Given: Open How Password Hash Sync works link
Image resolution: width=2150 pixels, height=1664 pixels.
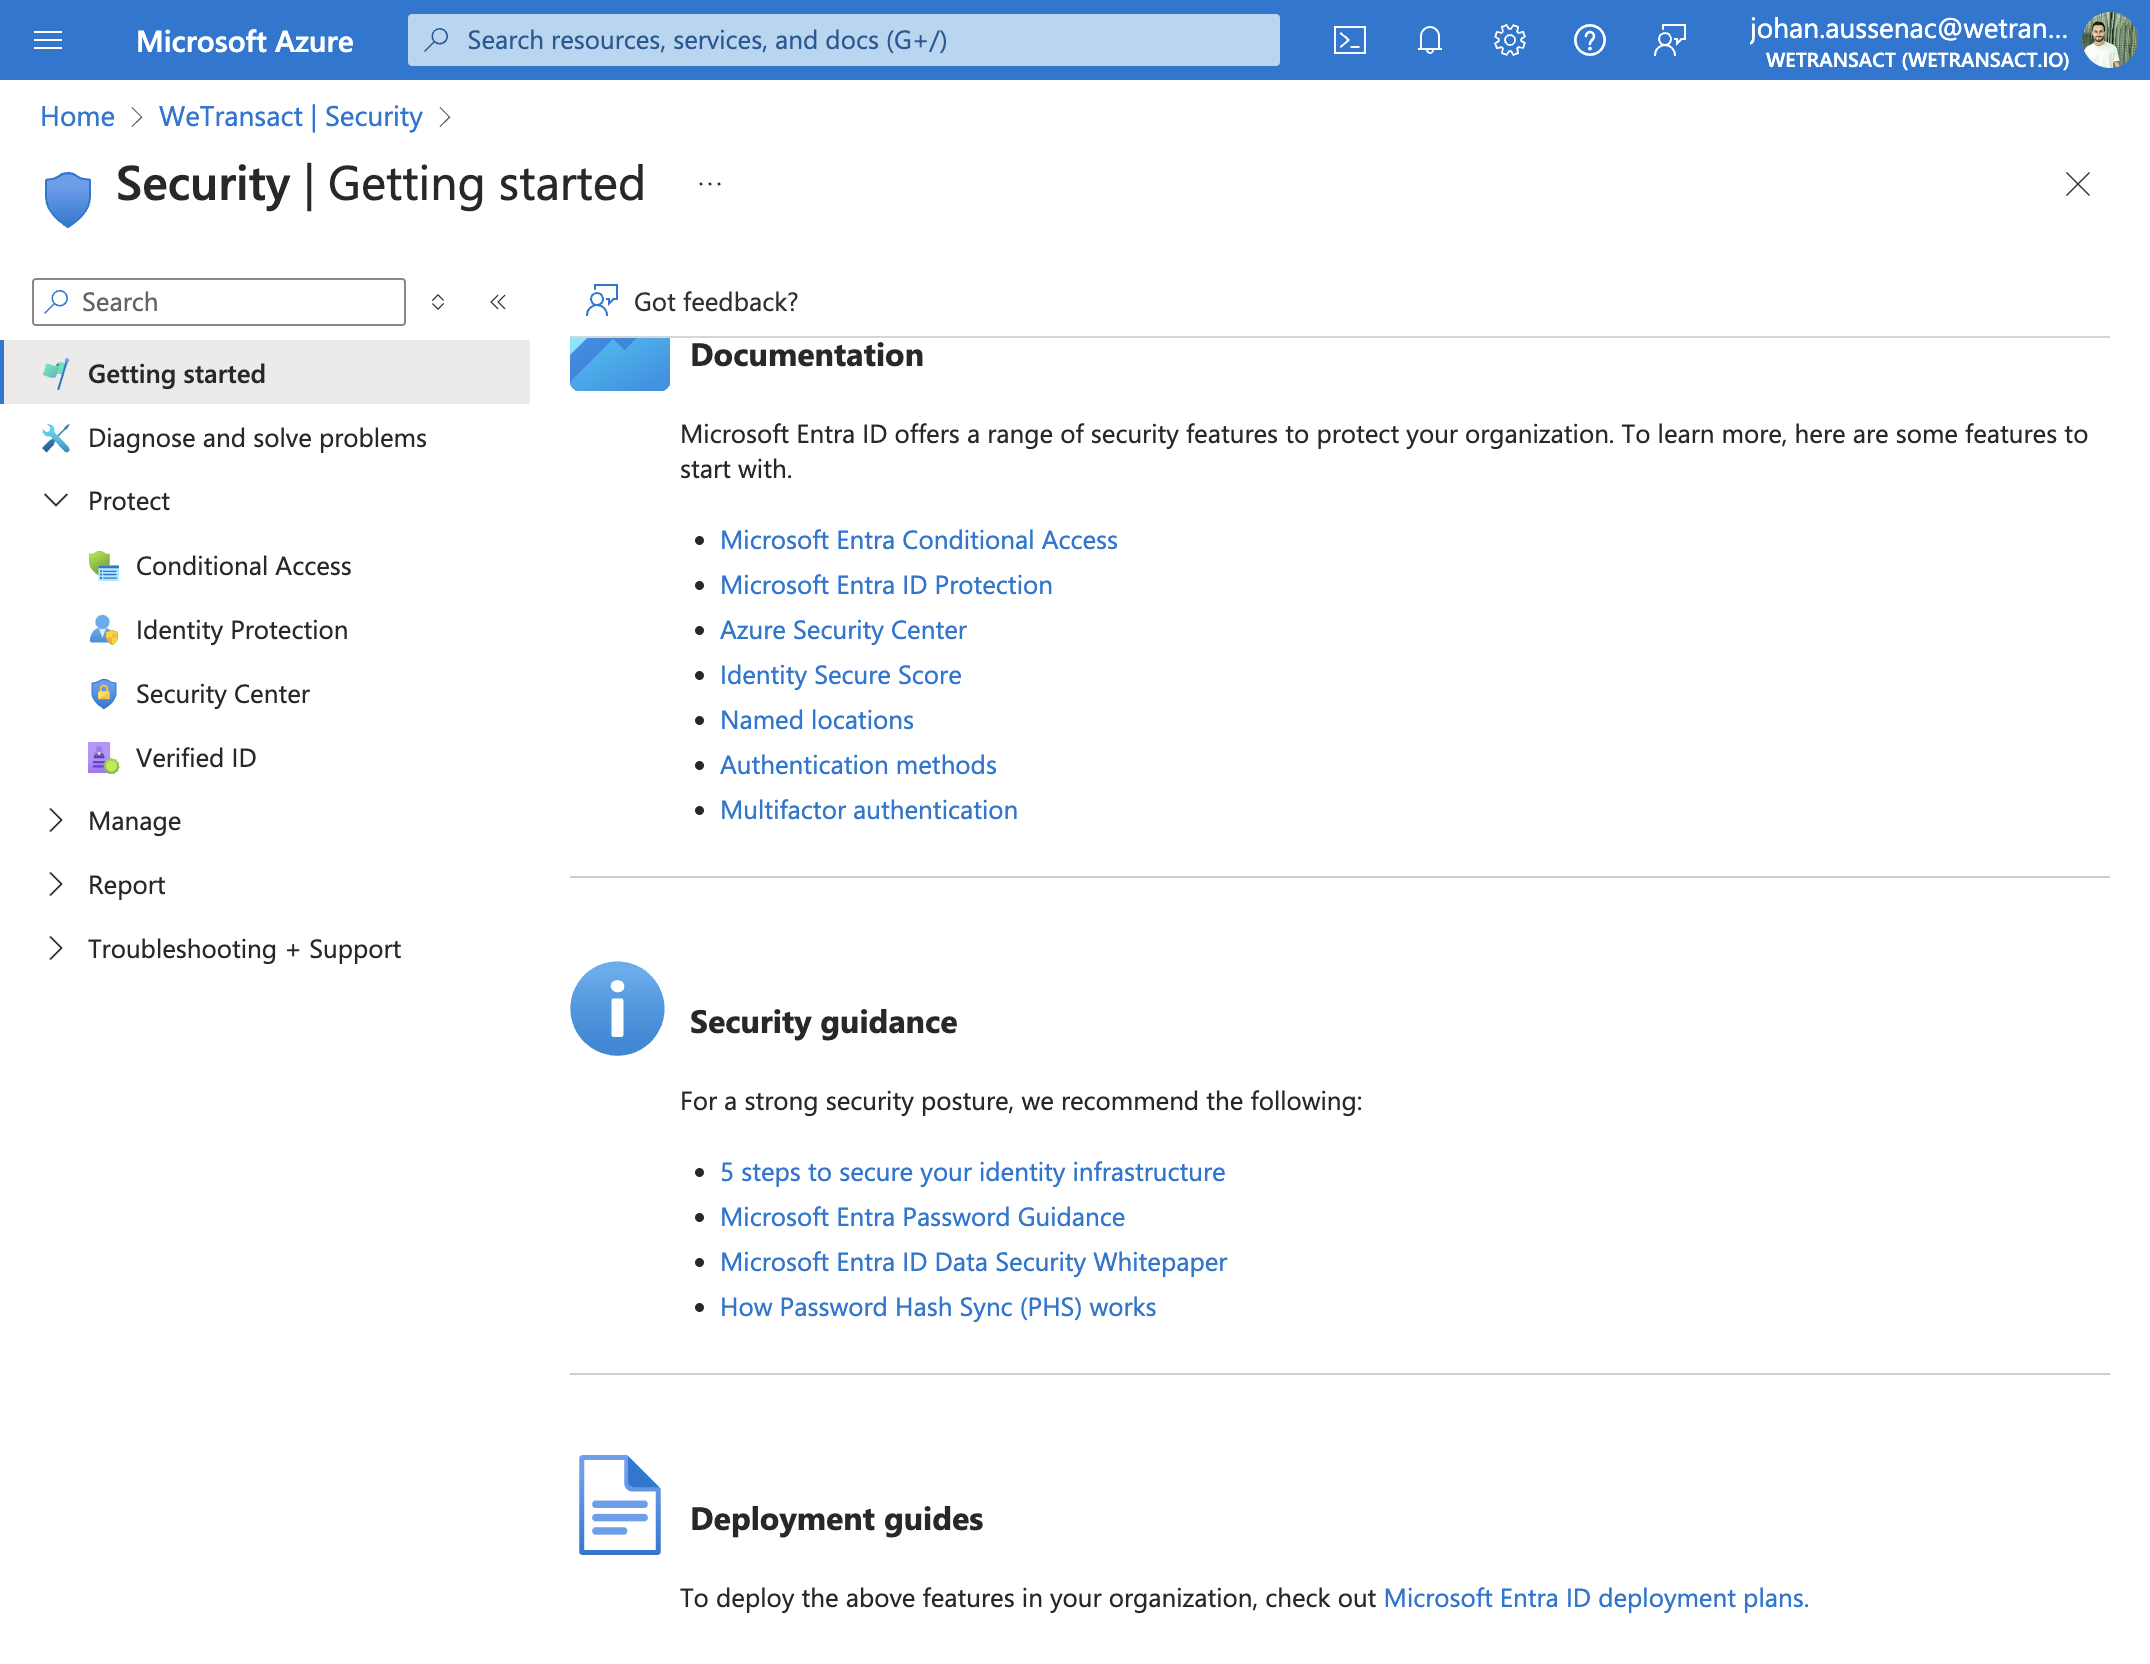Looking at the screenshot, I should point(937,1307).
